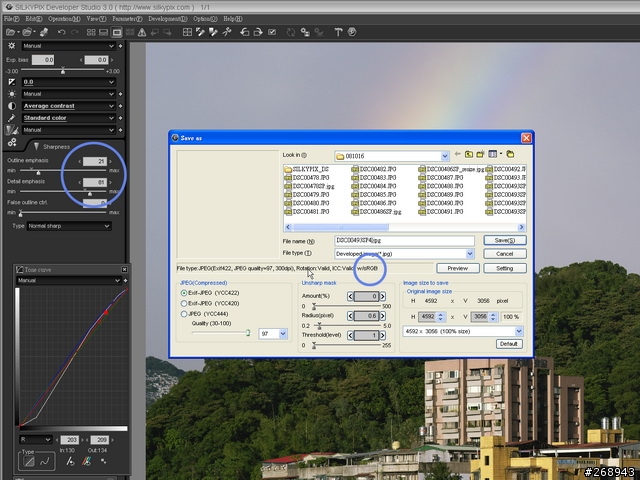
Task: Click the Unsharp mask Amount slider
Action: point(348,306)
